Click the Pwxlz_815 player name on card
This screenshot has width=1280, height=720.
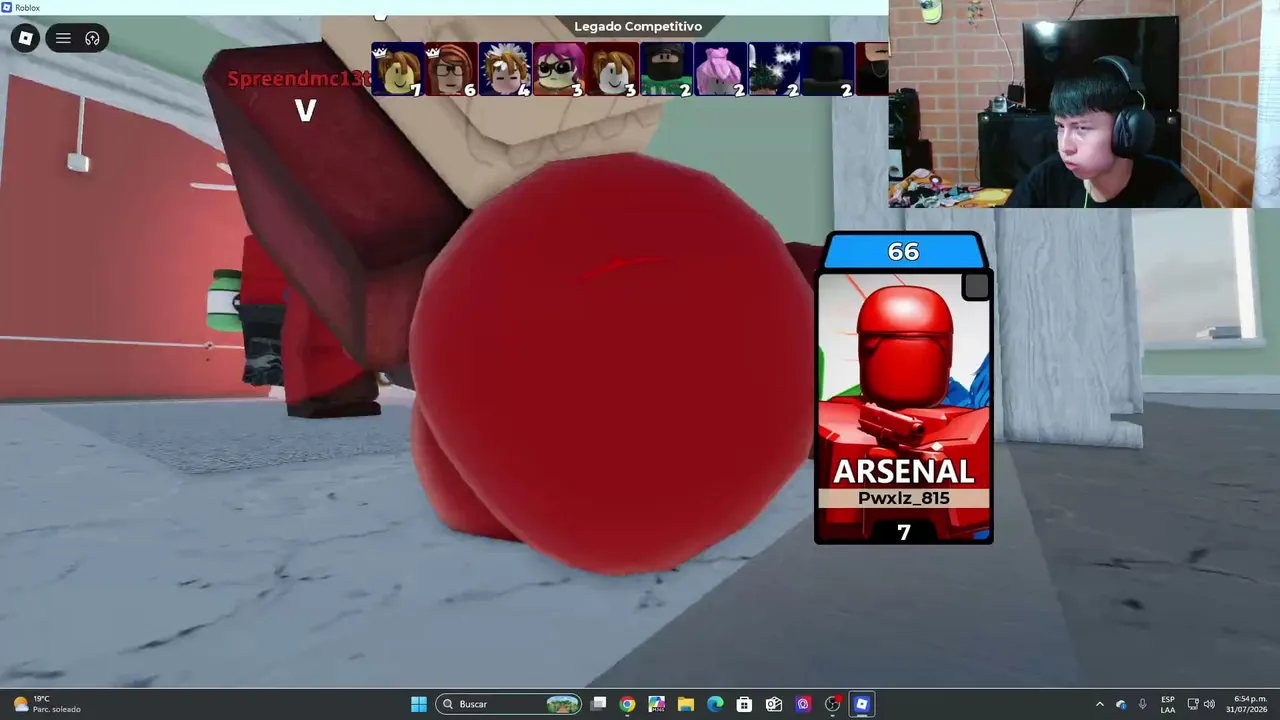pyautogui.click(x=904, y=498)
